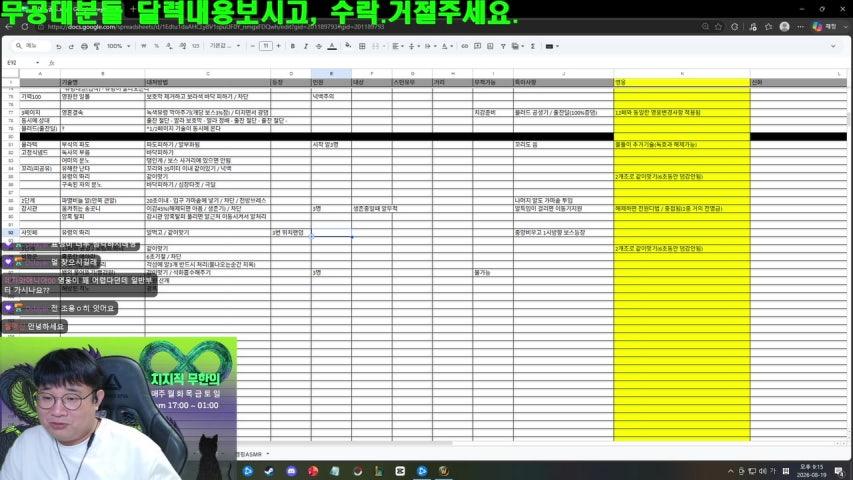Screen dimensions: 853x480
Task: Insert link icon in toolbar
Action: pyautogui.click(x=465, y=46)
